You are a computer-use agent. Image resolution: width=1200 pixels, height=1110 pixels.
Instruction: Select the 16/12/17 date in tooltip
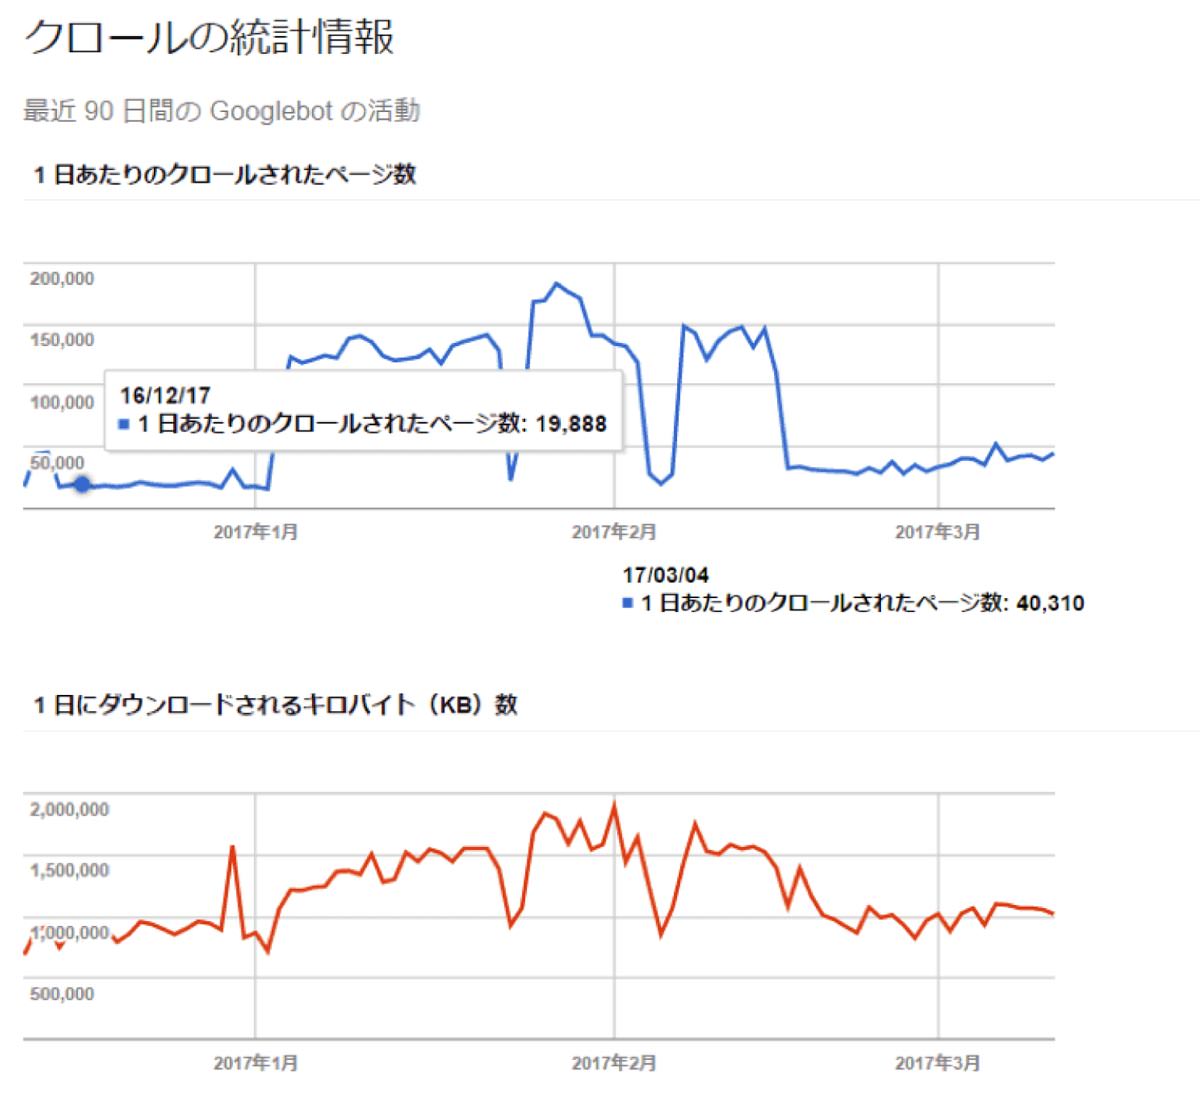165,395
